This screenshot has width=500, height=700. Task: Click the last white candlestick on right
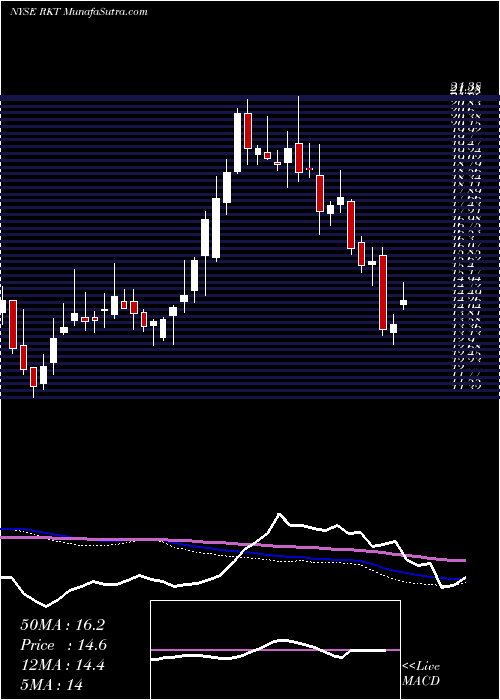(x=404, y=303)
